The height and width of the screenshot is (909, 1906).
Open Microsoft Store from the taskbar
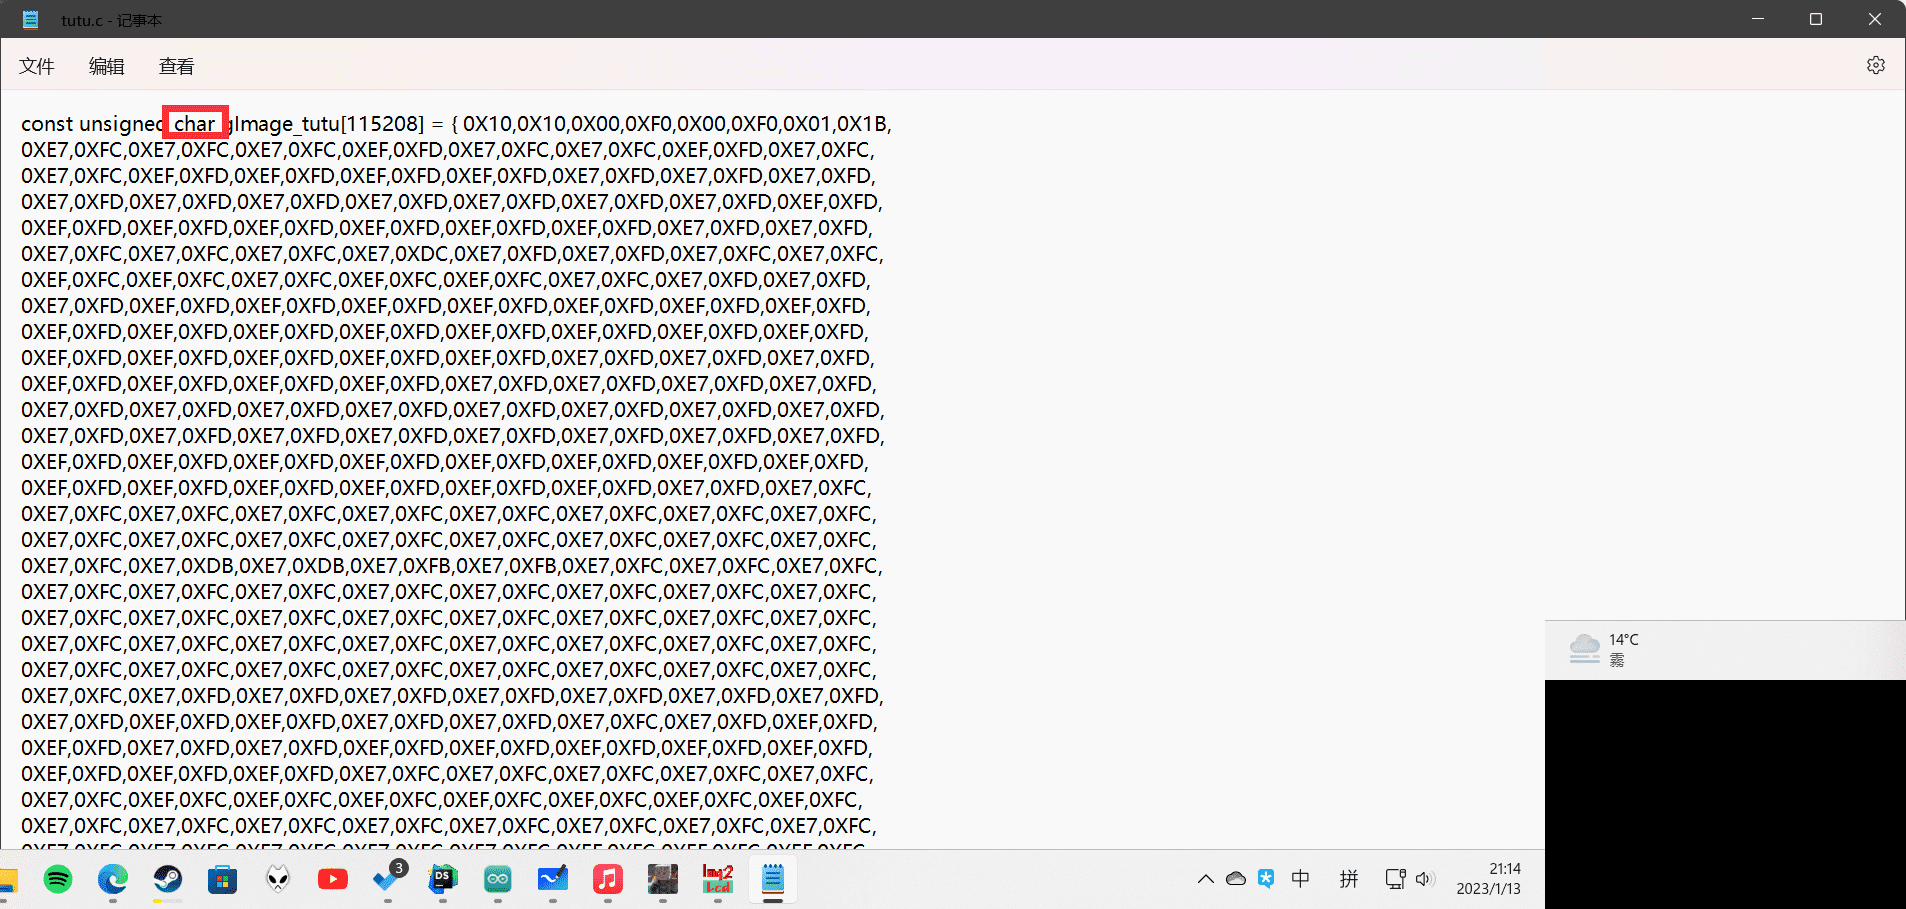(x=222, y=879)
